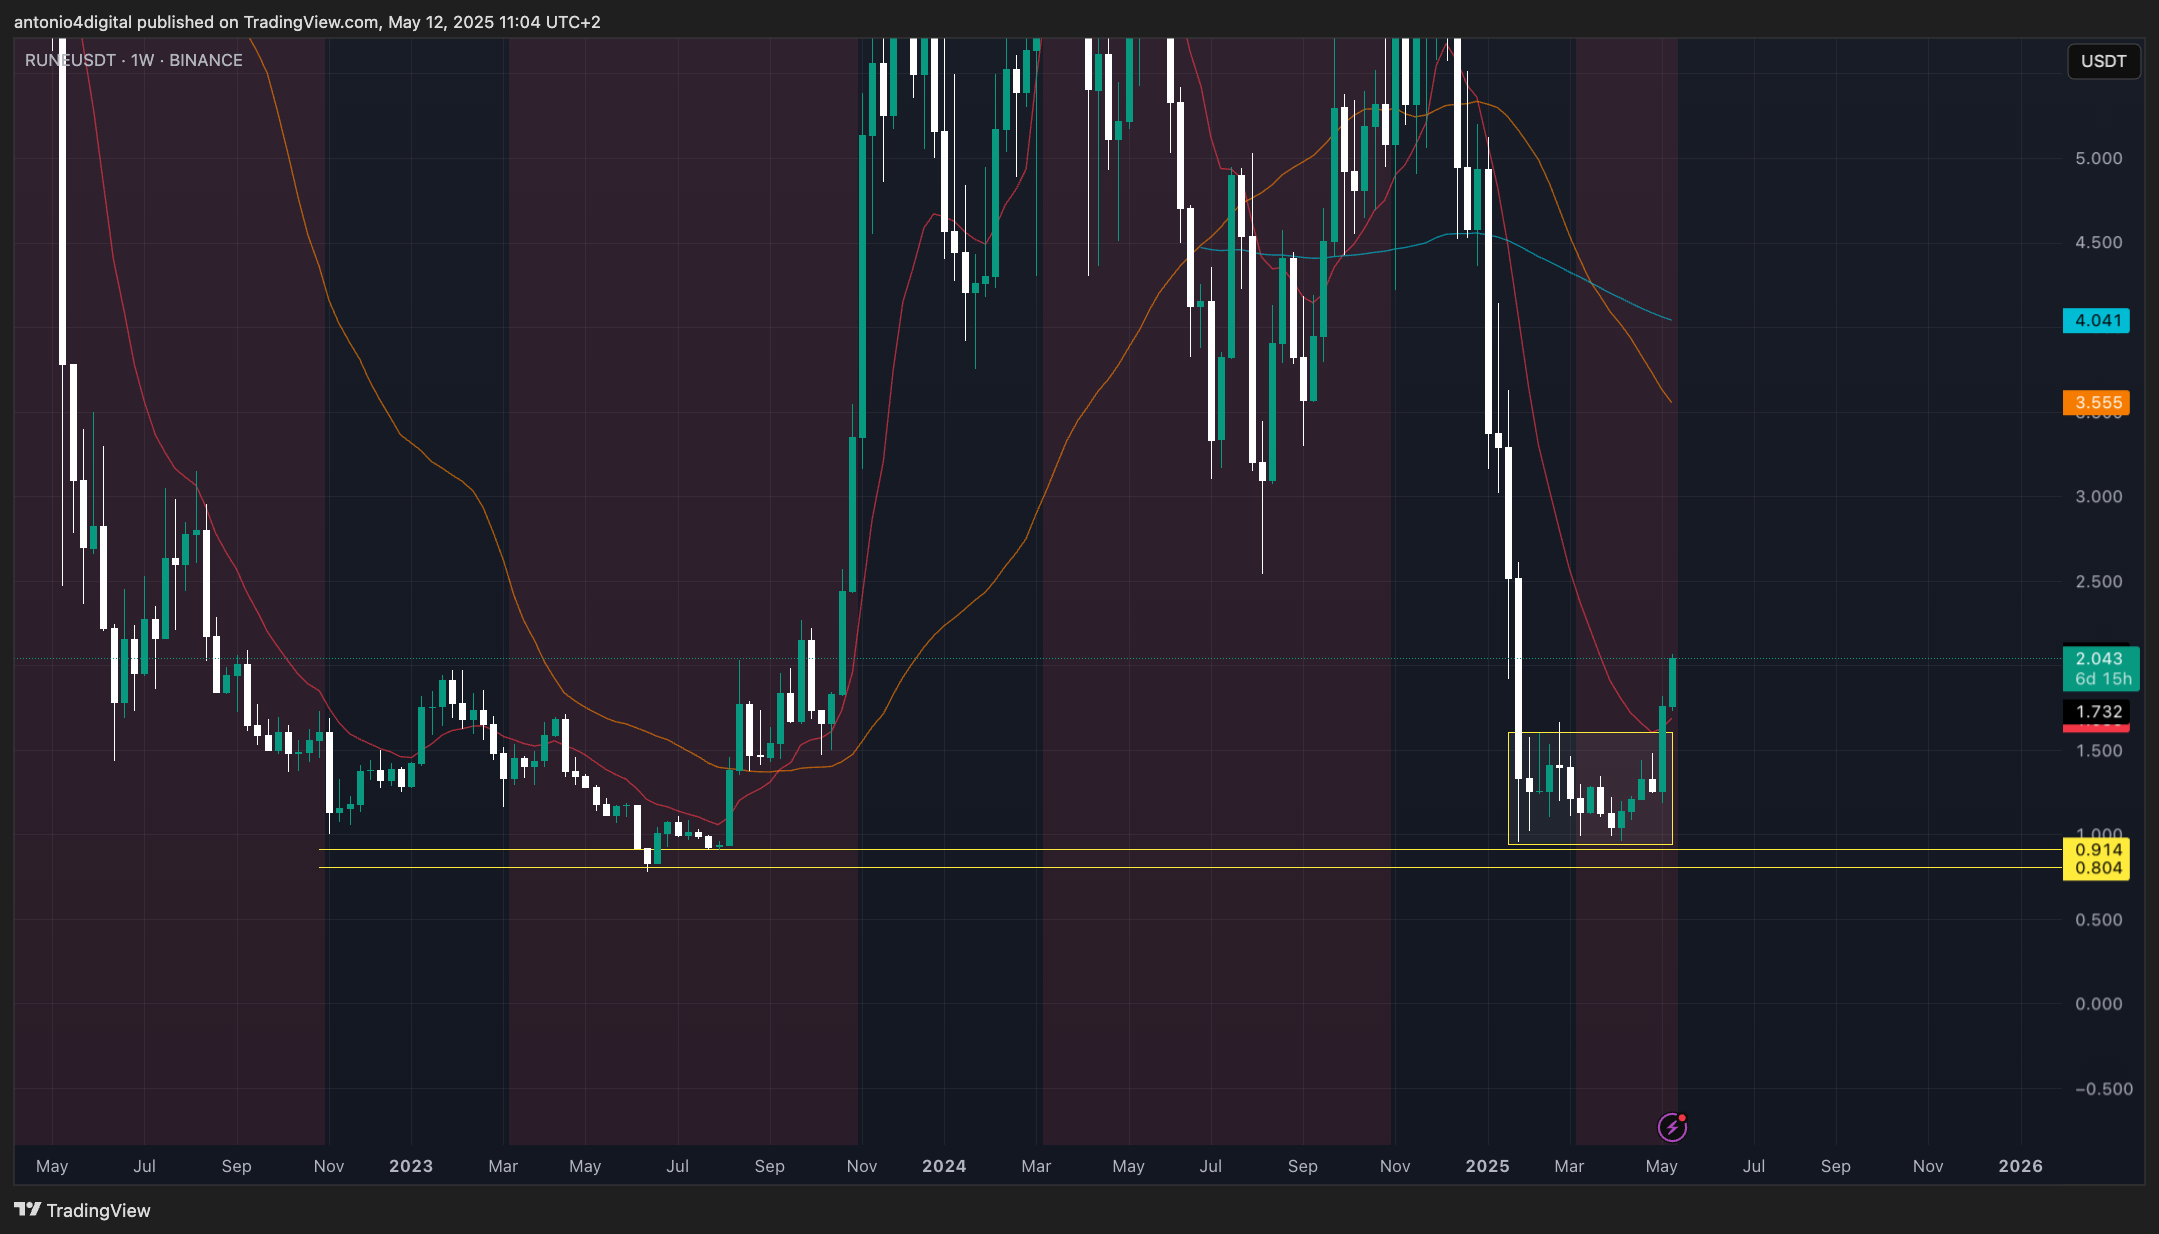Click the 4.041 blue moving average price label
2159x1234 pixels.
[2096, 321]
